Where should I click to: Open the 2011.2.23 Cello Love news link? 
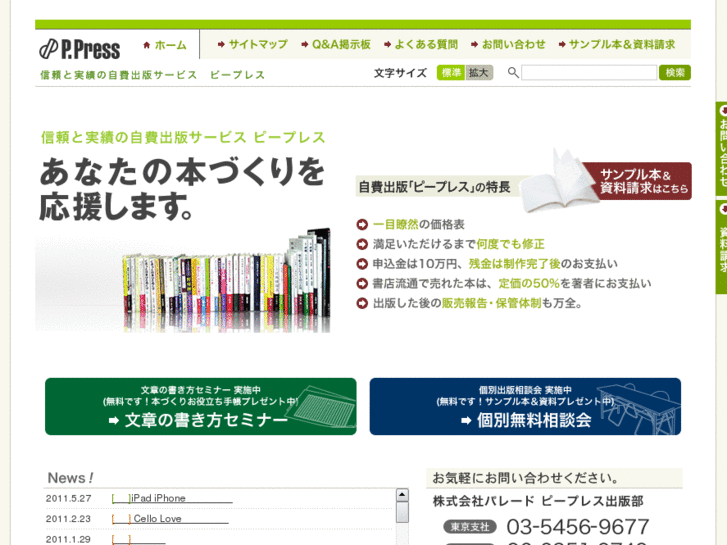[170, 519]
